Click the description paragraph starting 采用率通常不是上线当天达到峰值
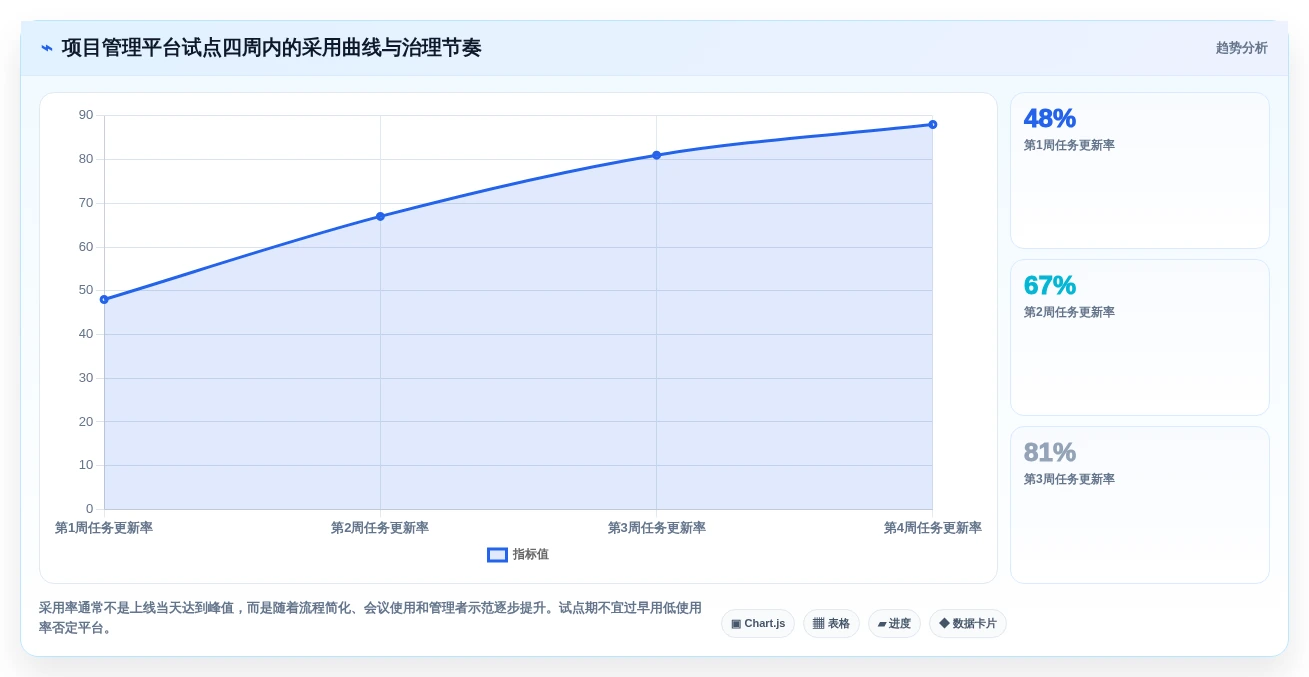This screenshot has width=1309, height=677. click(x=370, y=618)
